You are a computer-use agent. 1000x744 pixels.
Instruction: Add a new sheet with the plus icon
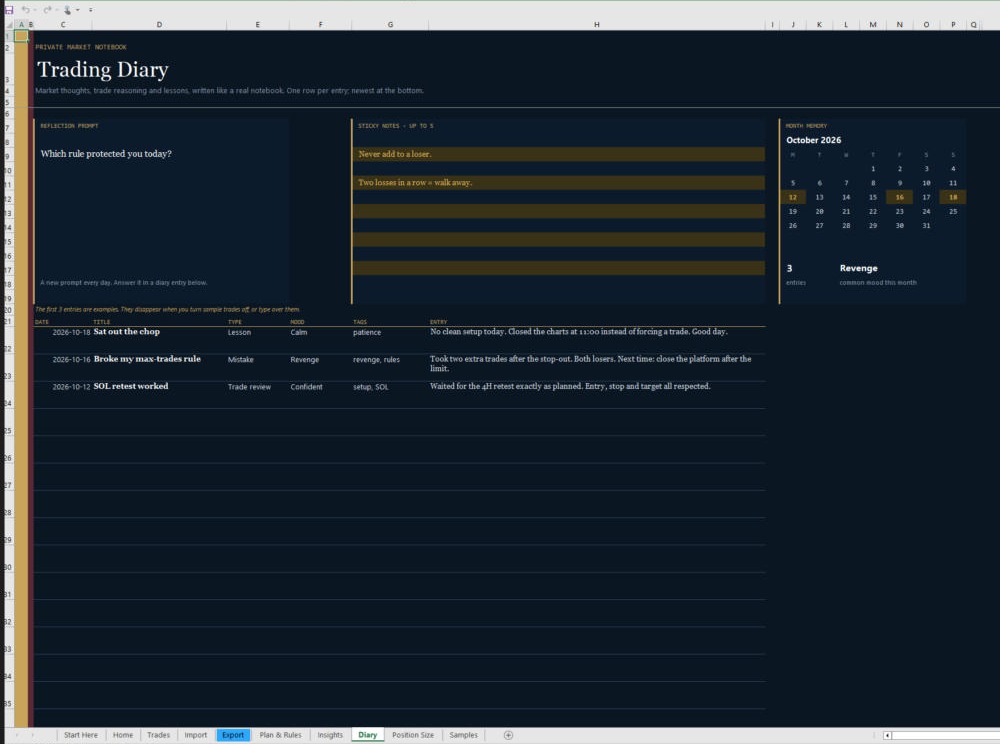click(508, 735)
